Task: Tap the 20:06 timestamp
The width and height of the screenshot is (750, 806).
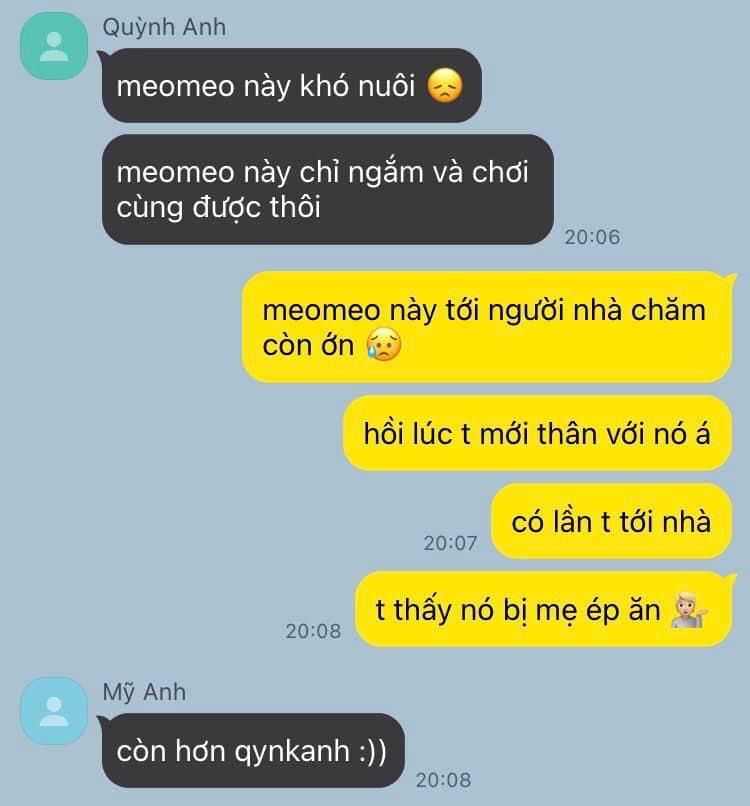Action: tap(592, 237)
